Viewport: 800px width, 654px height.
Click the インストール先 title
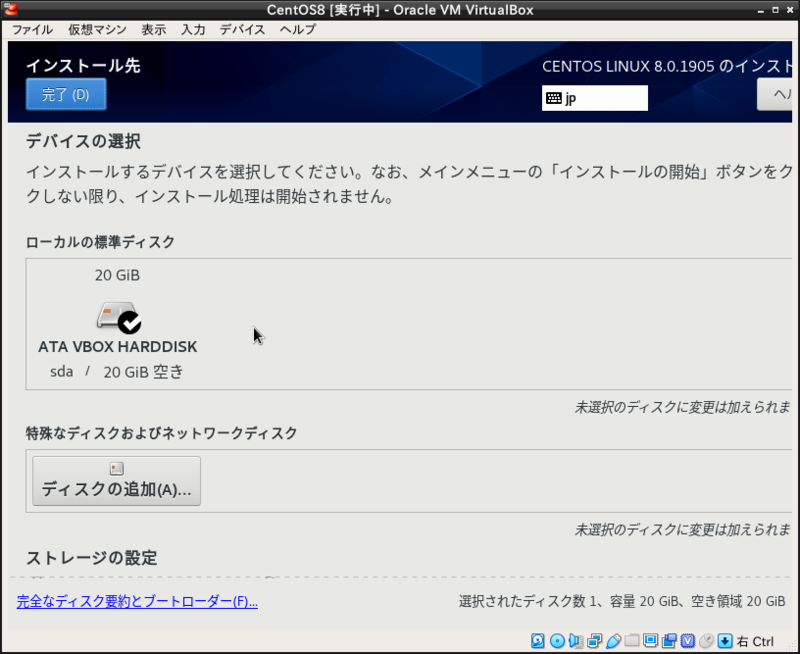(83, 66)
